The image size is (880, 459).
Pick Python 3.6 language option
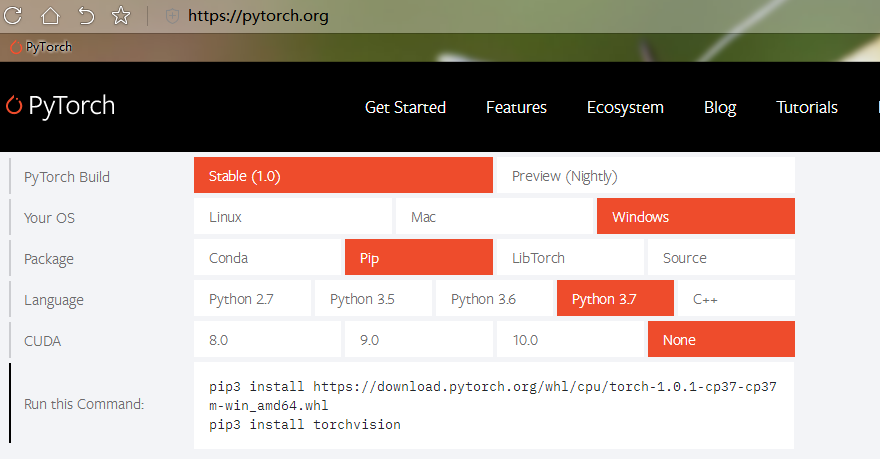(494, 299)
